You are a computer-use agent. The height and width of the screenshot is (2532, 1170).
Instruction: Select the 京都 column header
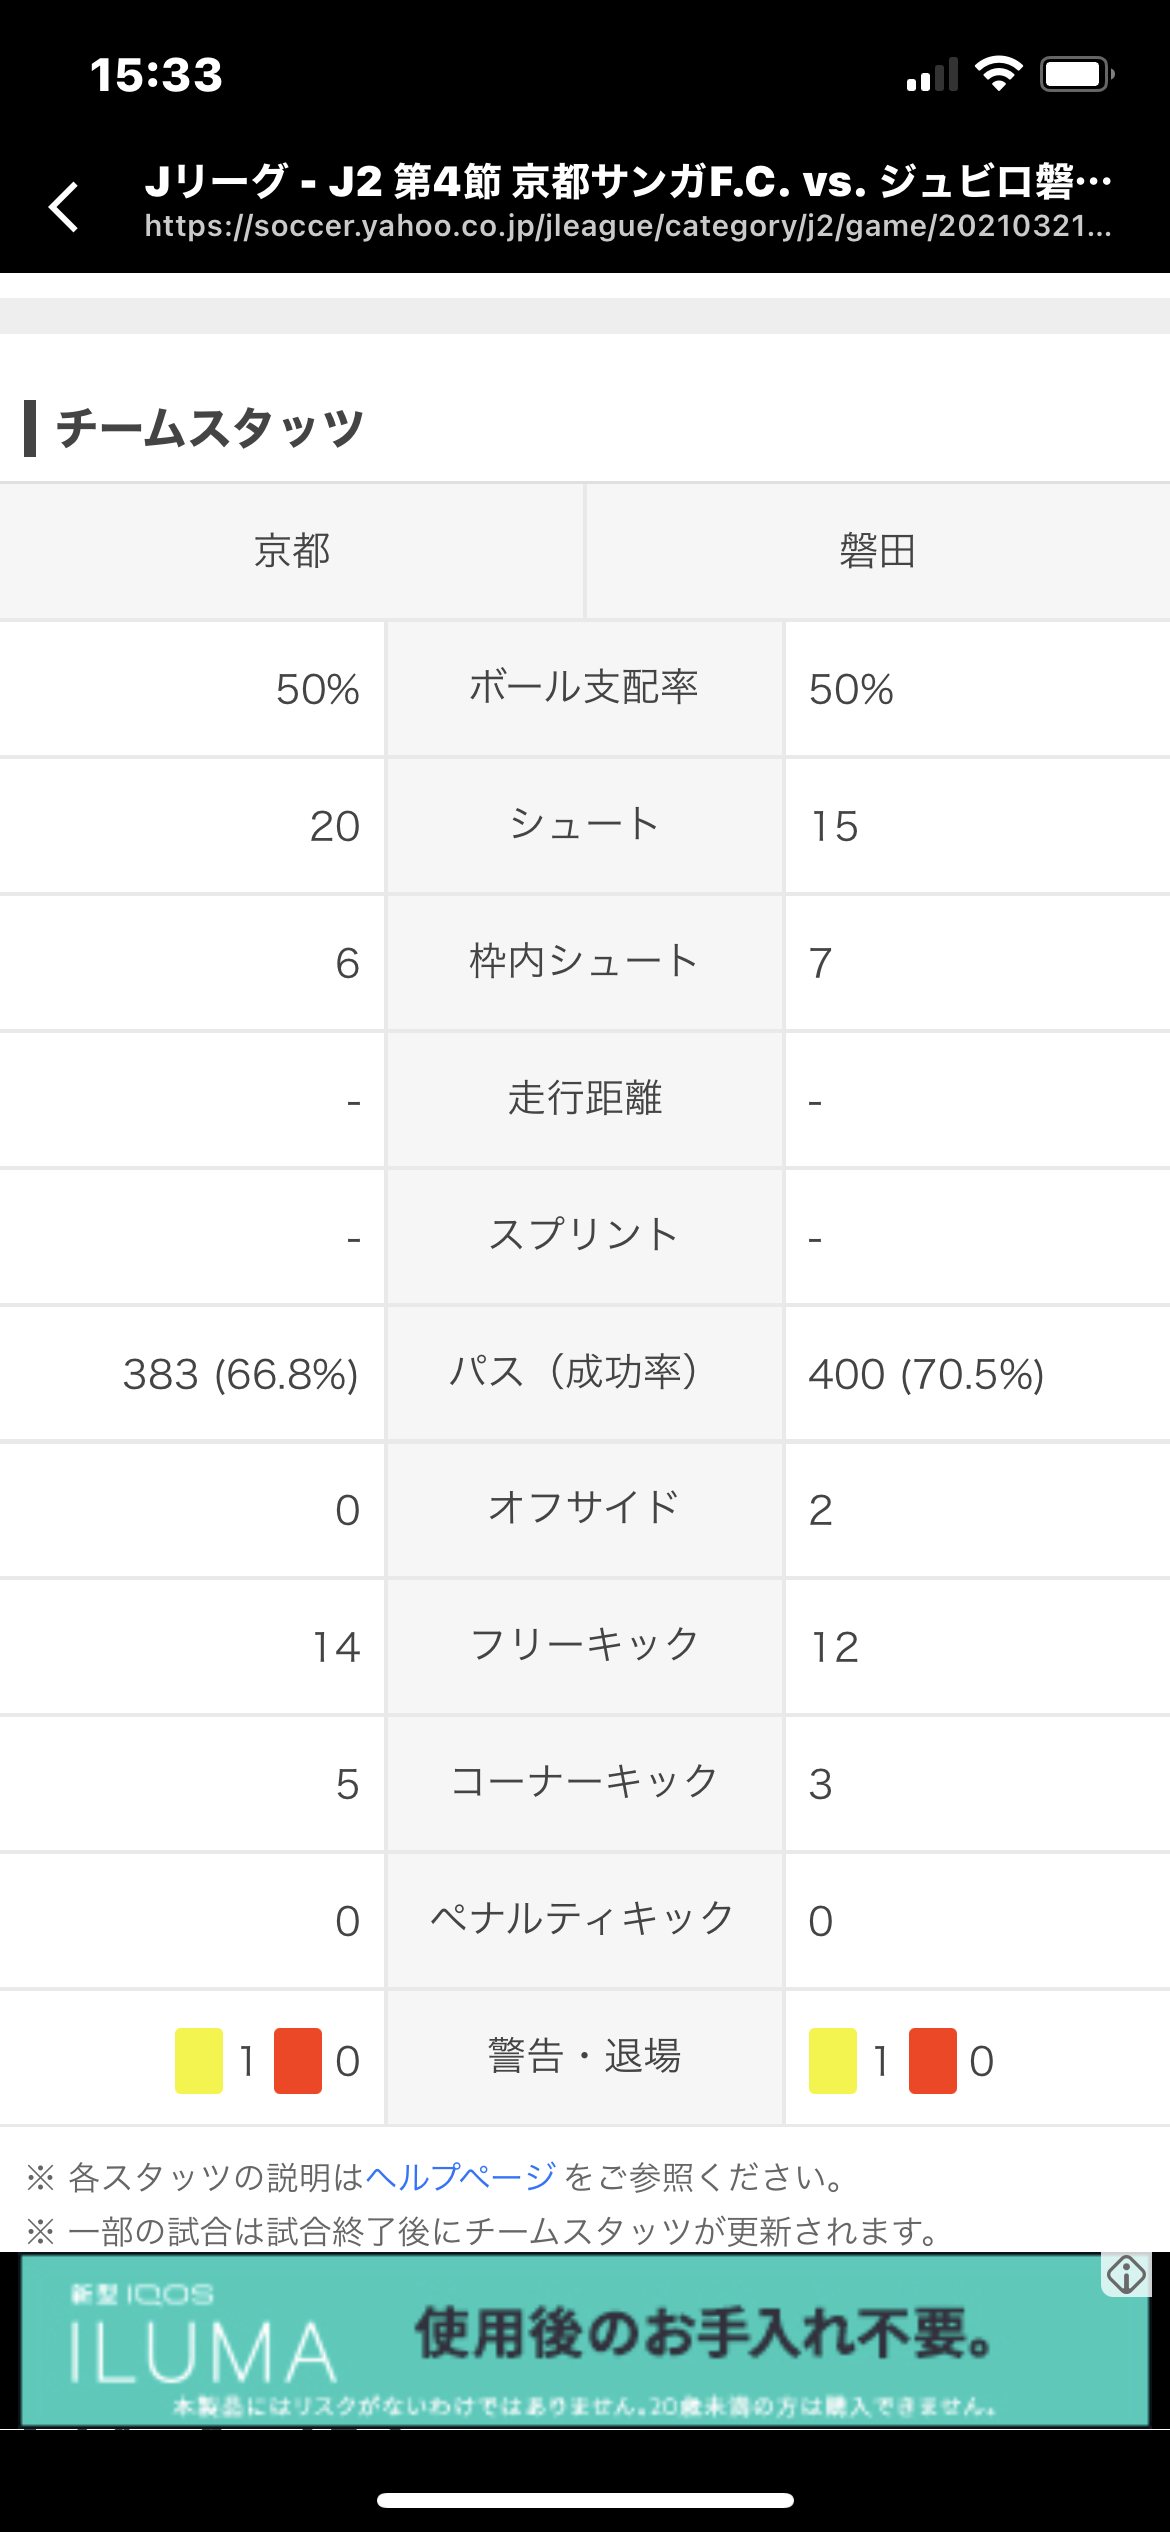click(x=291, y=551)
